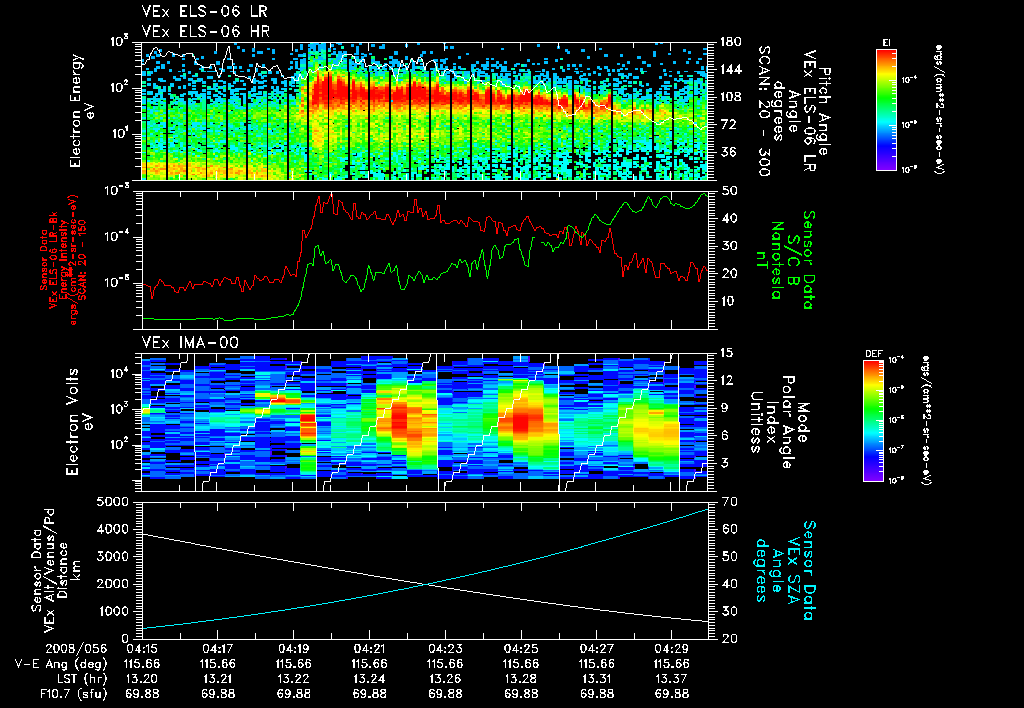Click the 'Electron Volts' axis label
Image resolution: width=1024 pixels, height=708 pixels.
click(72, 422)
